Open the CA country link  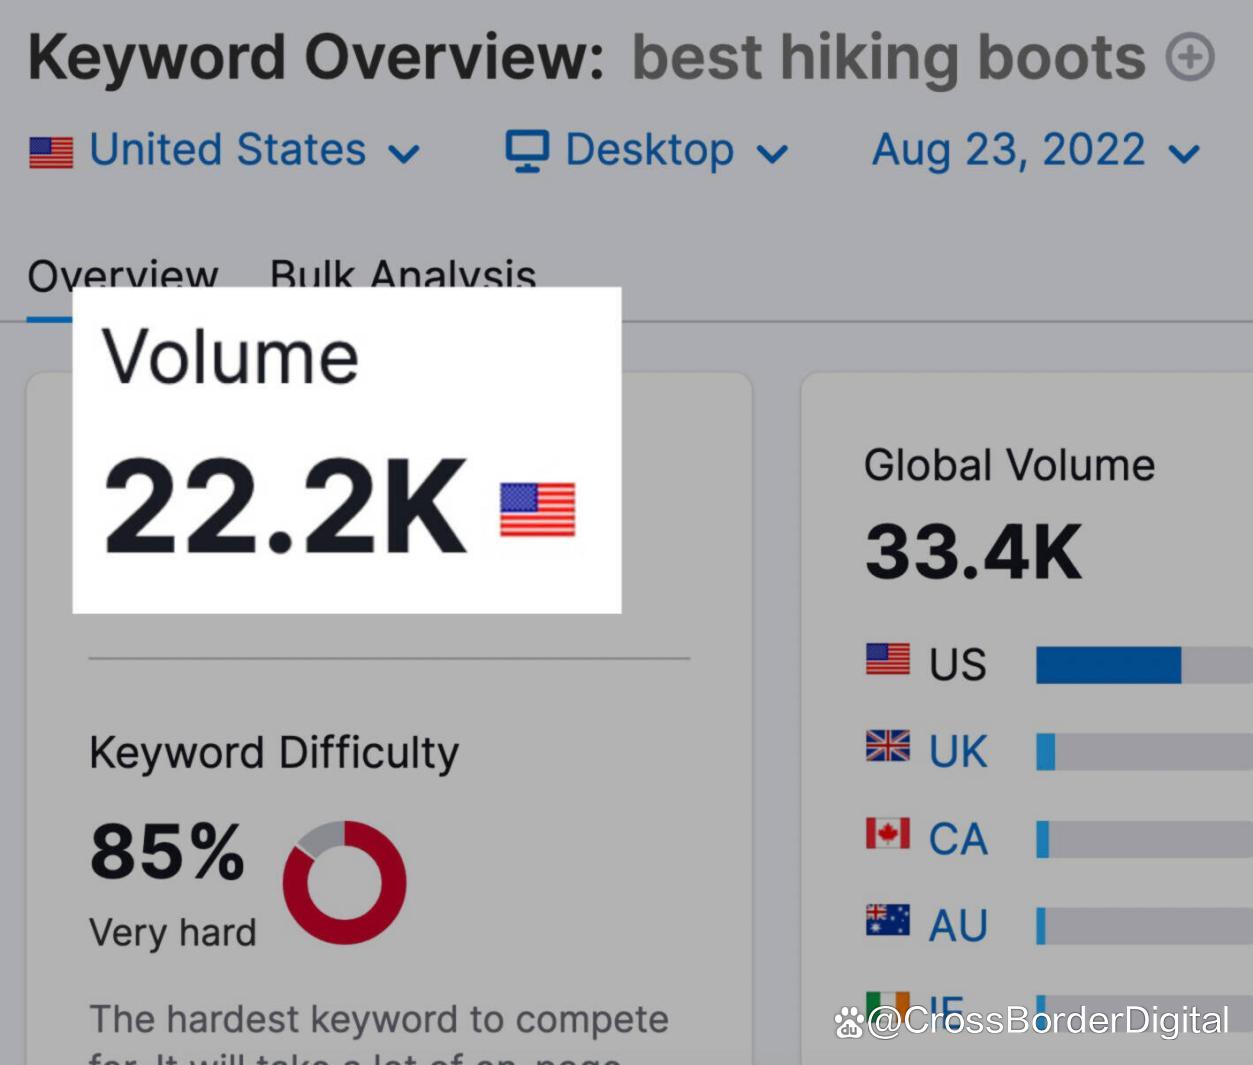(957, 838)
